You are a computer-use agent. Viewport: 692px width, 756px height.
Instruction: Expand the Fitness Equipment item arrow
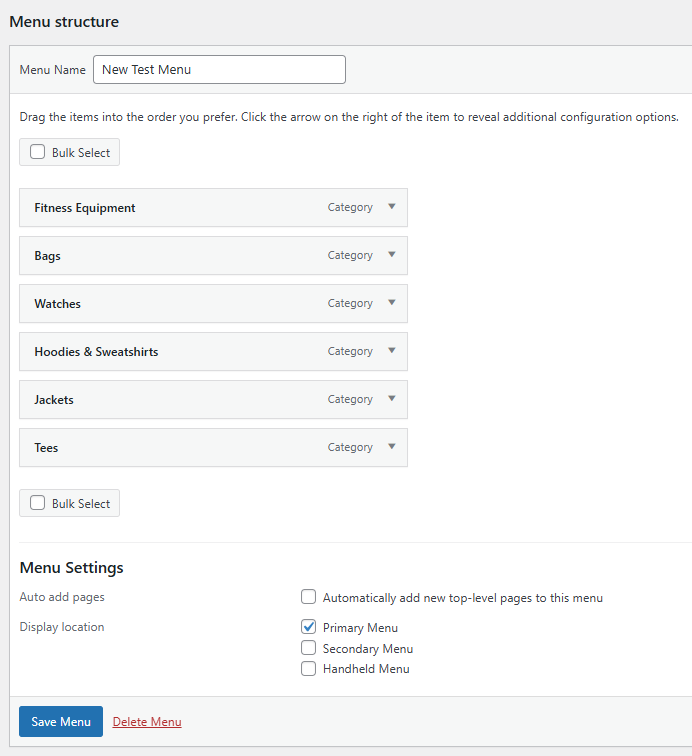392,207
